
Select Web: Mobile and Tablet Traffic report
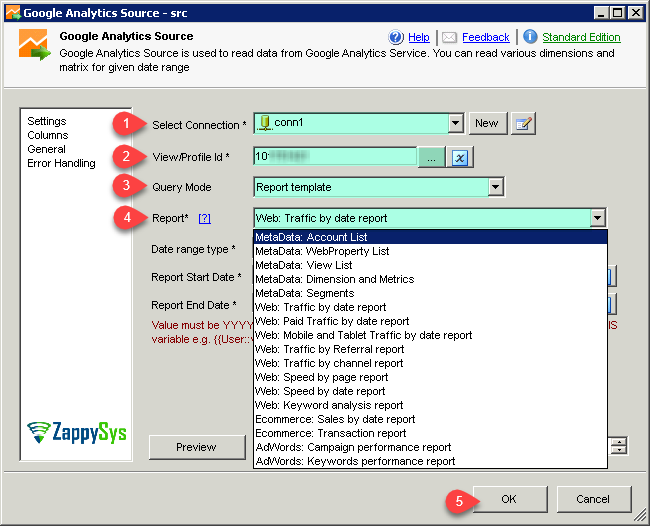(430, 335)
